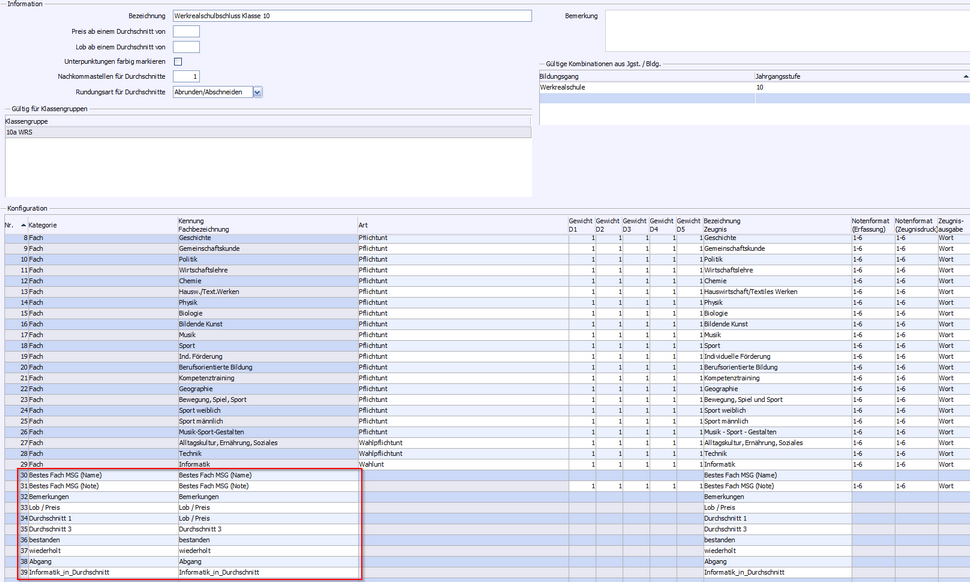Screen dimensions: 970x582
Task: Select the Informatik_in_Durchschnitt row
Action: pyautogui.click(x=100, y=573)
